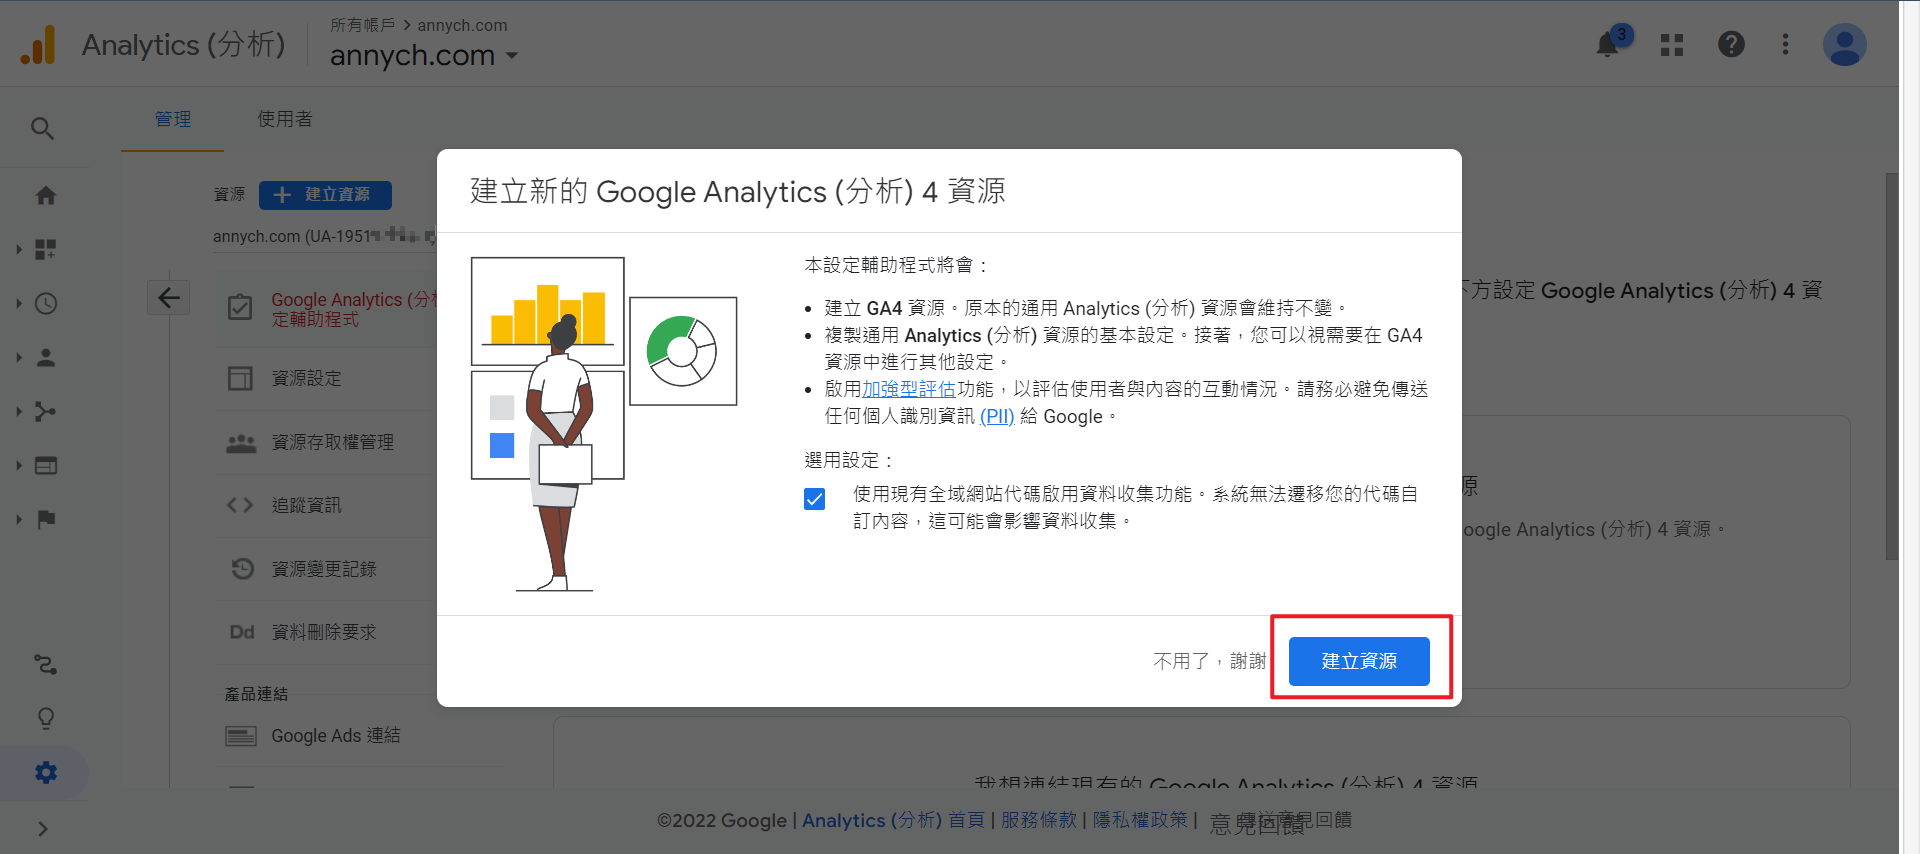Expand the Behavior section arrow
This screenshot has width=1920, height=854.
click(x=18, y=465)
